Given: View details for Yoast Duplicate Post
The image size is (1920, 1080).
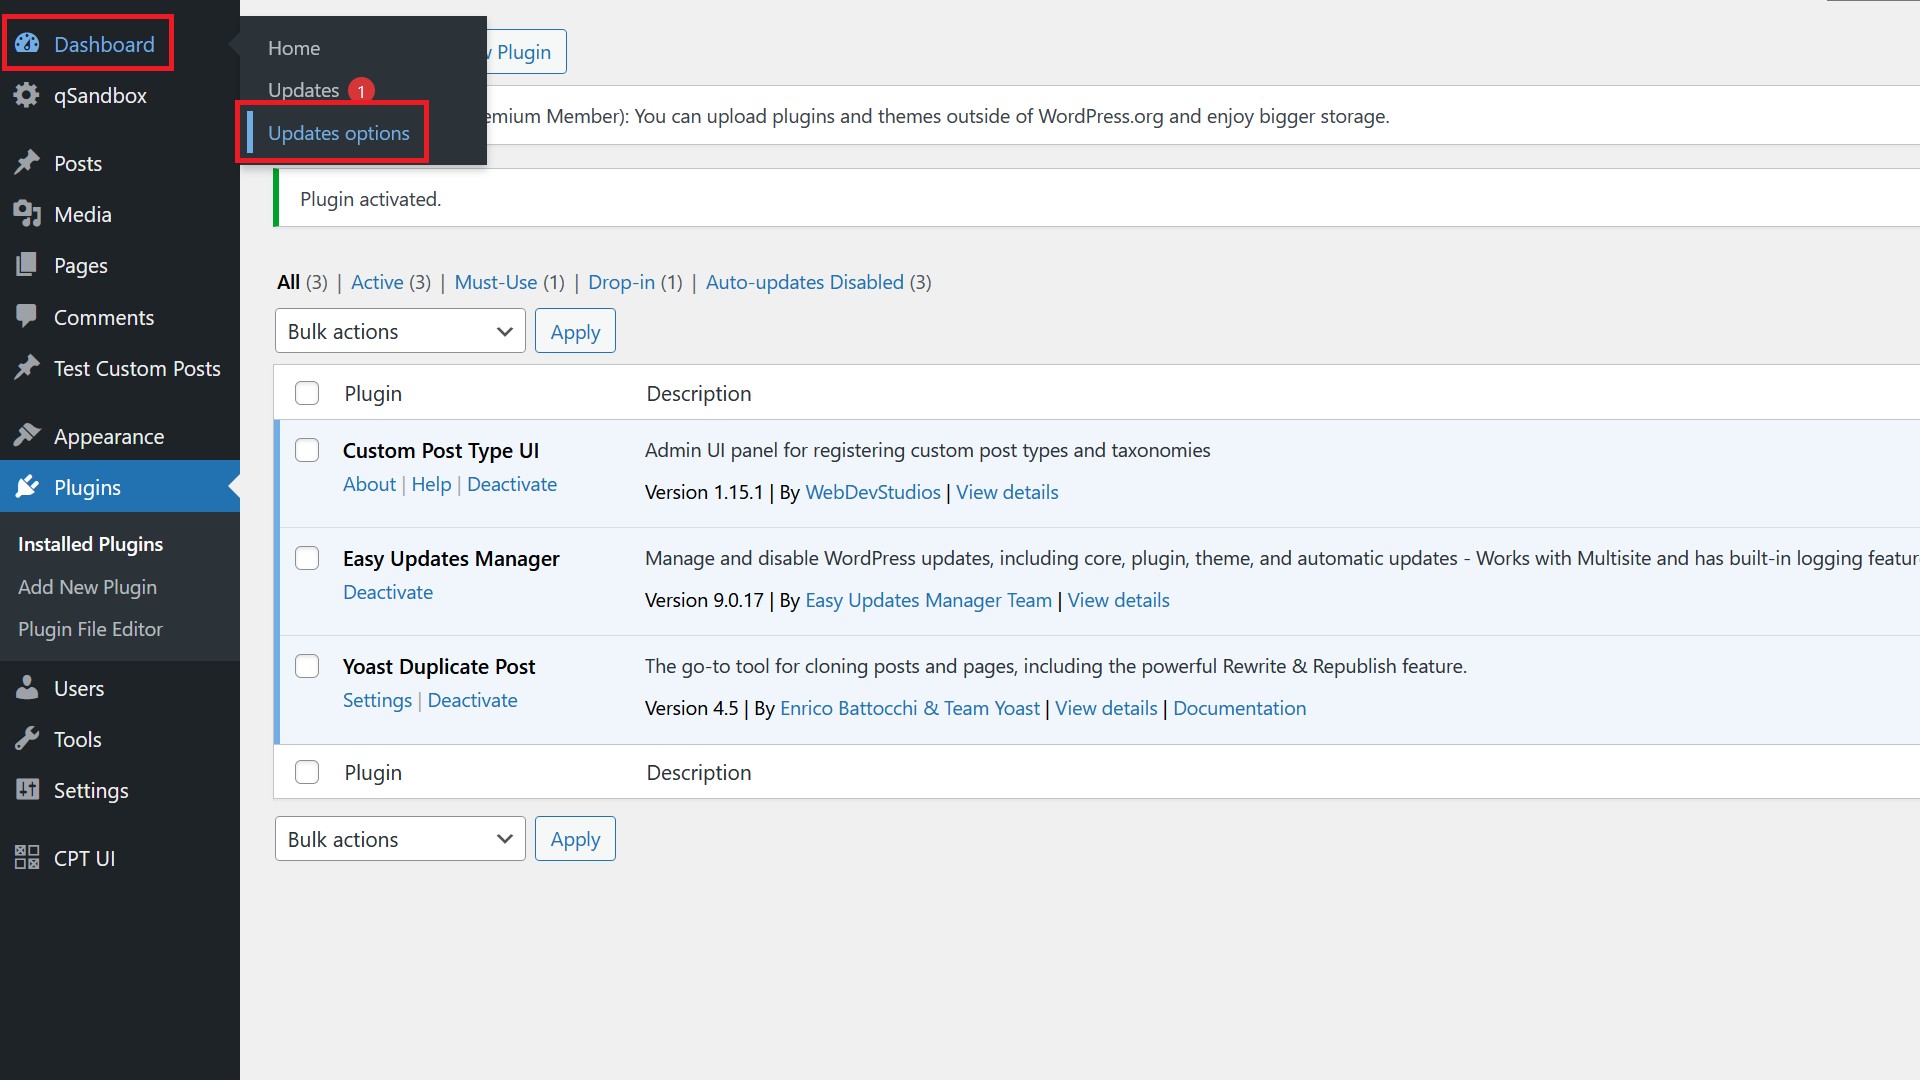Looking at the screenshot, I should tap(1106, 708).
